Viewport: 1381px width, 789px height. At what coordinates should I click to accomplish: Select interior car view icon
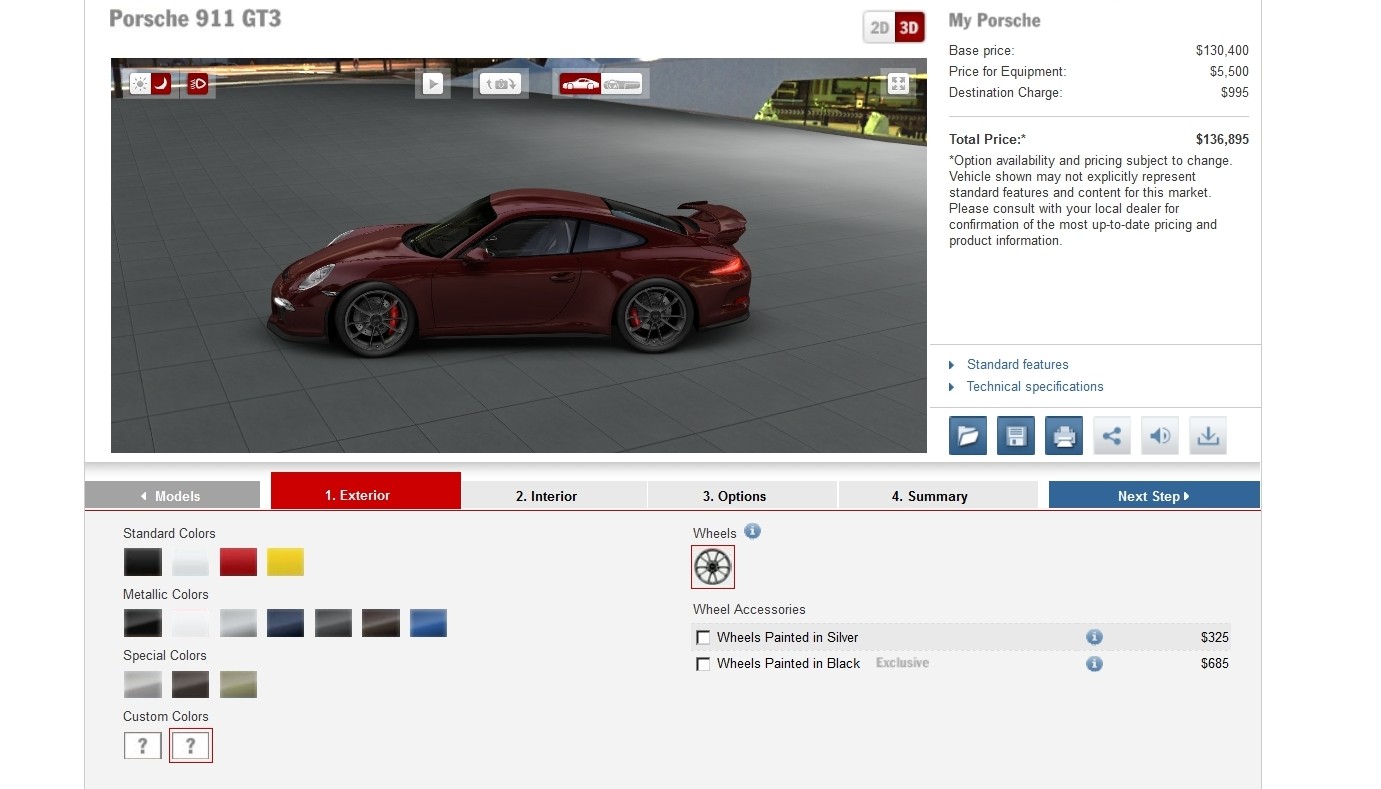tap(622, 84)
